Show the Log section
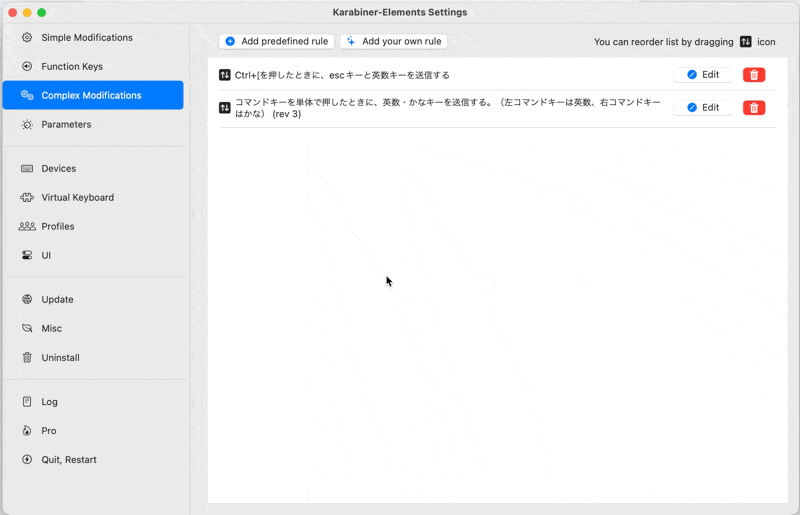800x515 pixels. point(93,402)
